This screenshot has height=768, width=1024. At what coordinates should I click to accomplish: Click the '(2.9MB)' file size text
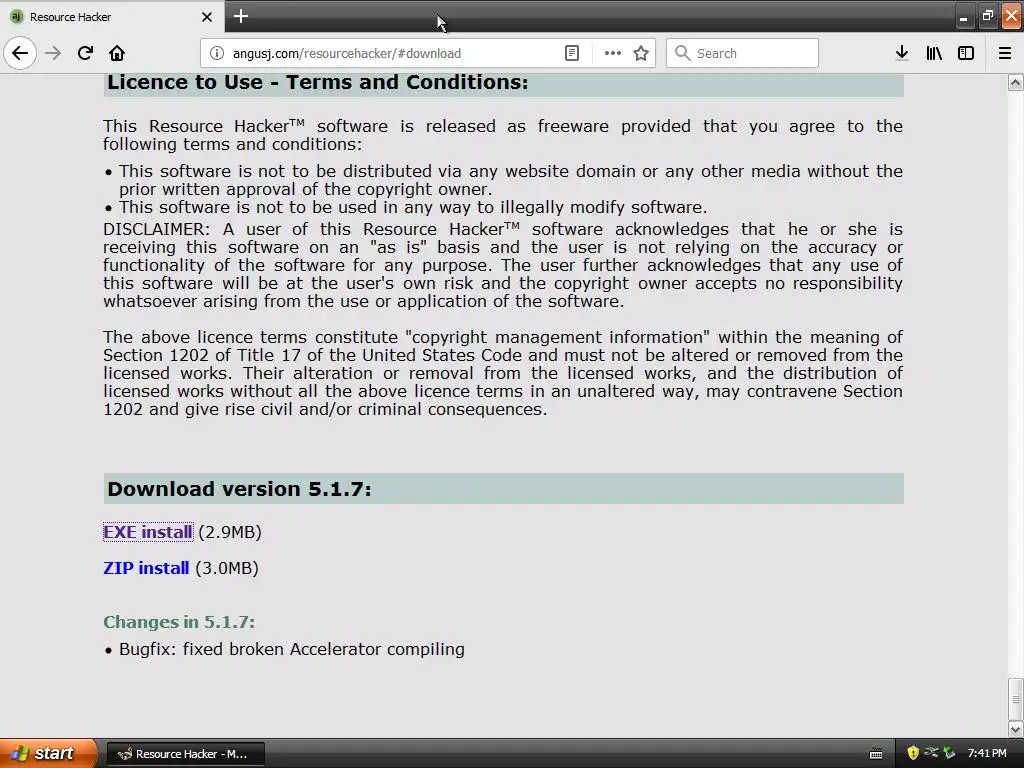tap(230, 532)
